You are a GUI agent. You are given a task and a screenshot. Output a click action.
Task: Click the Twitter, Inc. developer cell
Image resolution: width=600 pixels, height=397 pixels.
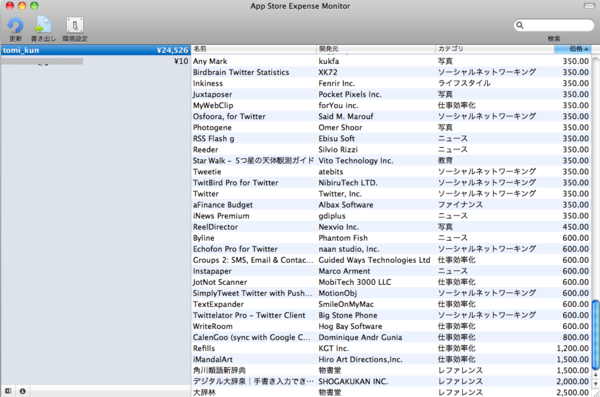[340, 194]
